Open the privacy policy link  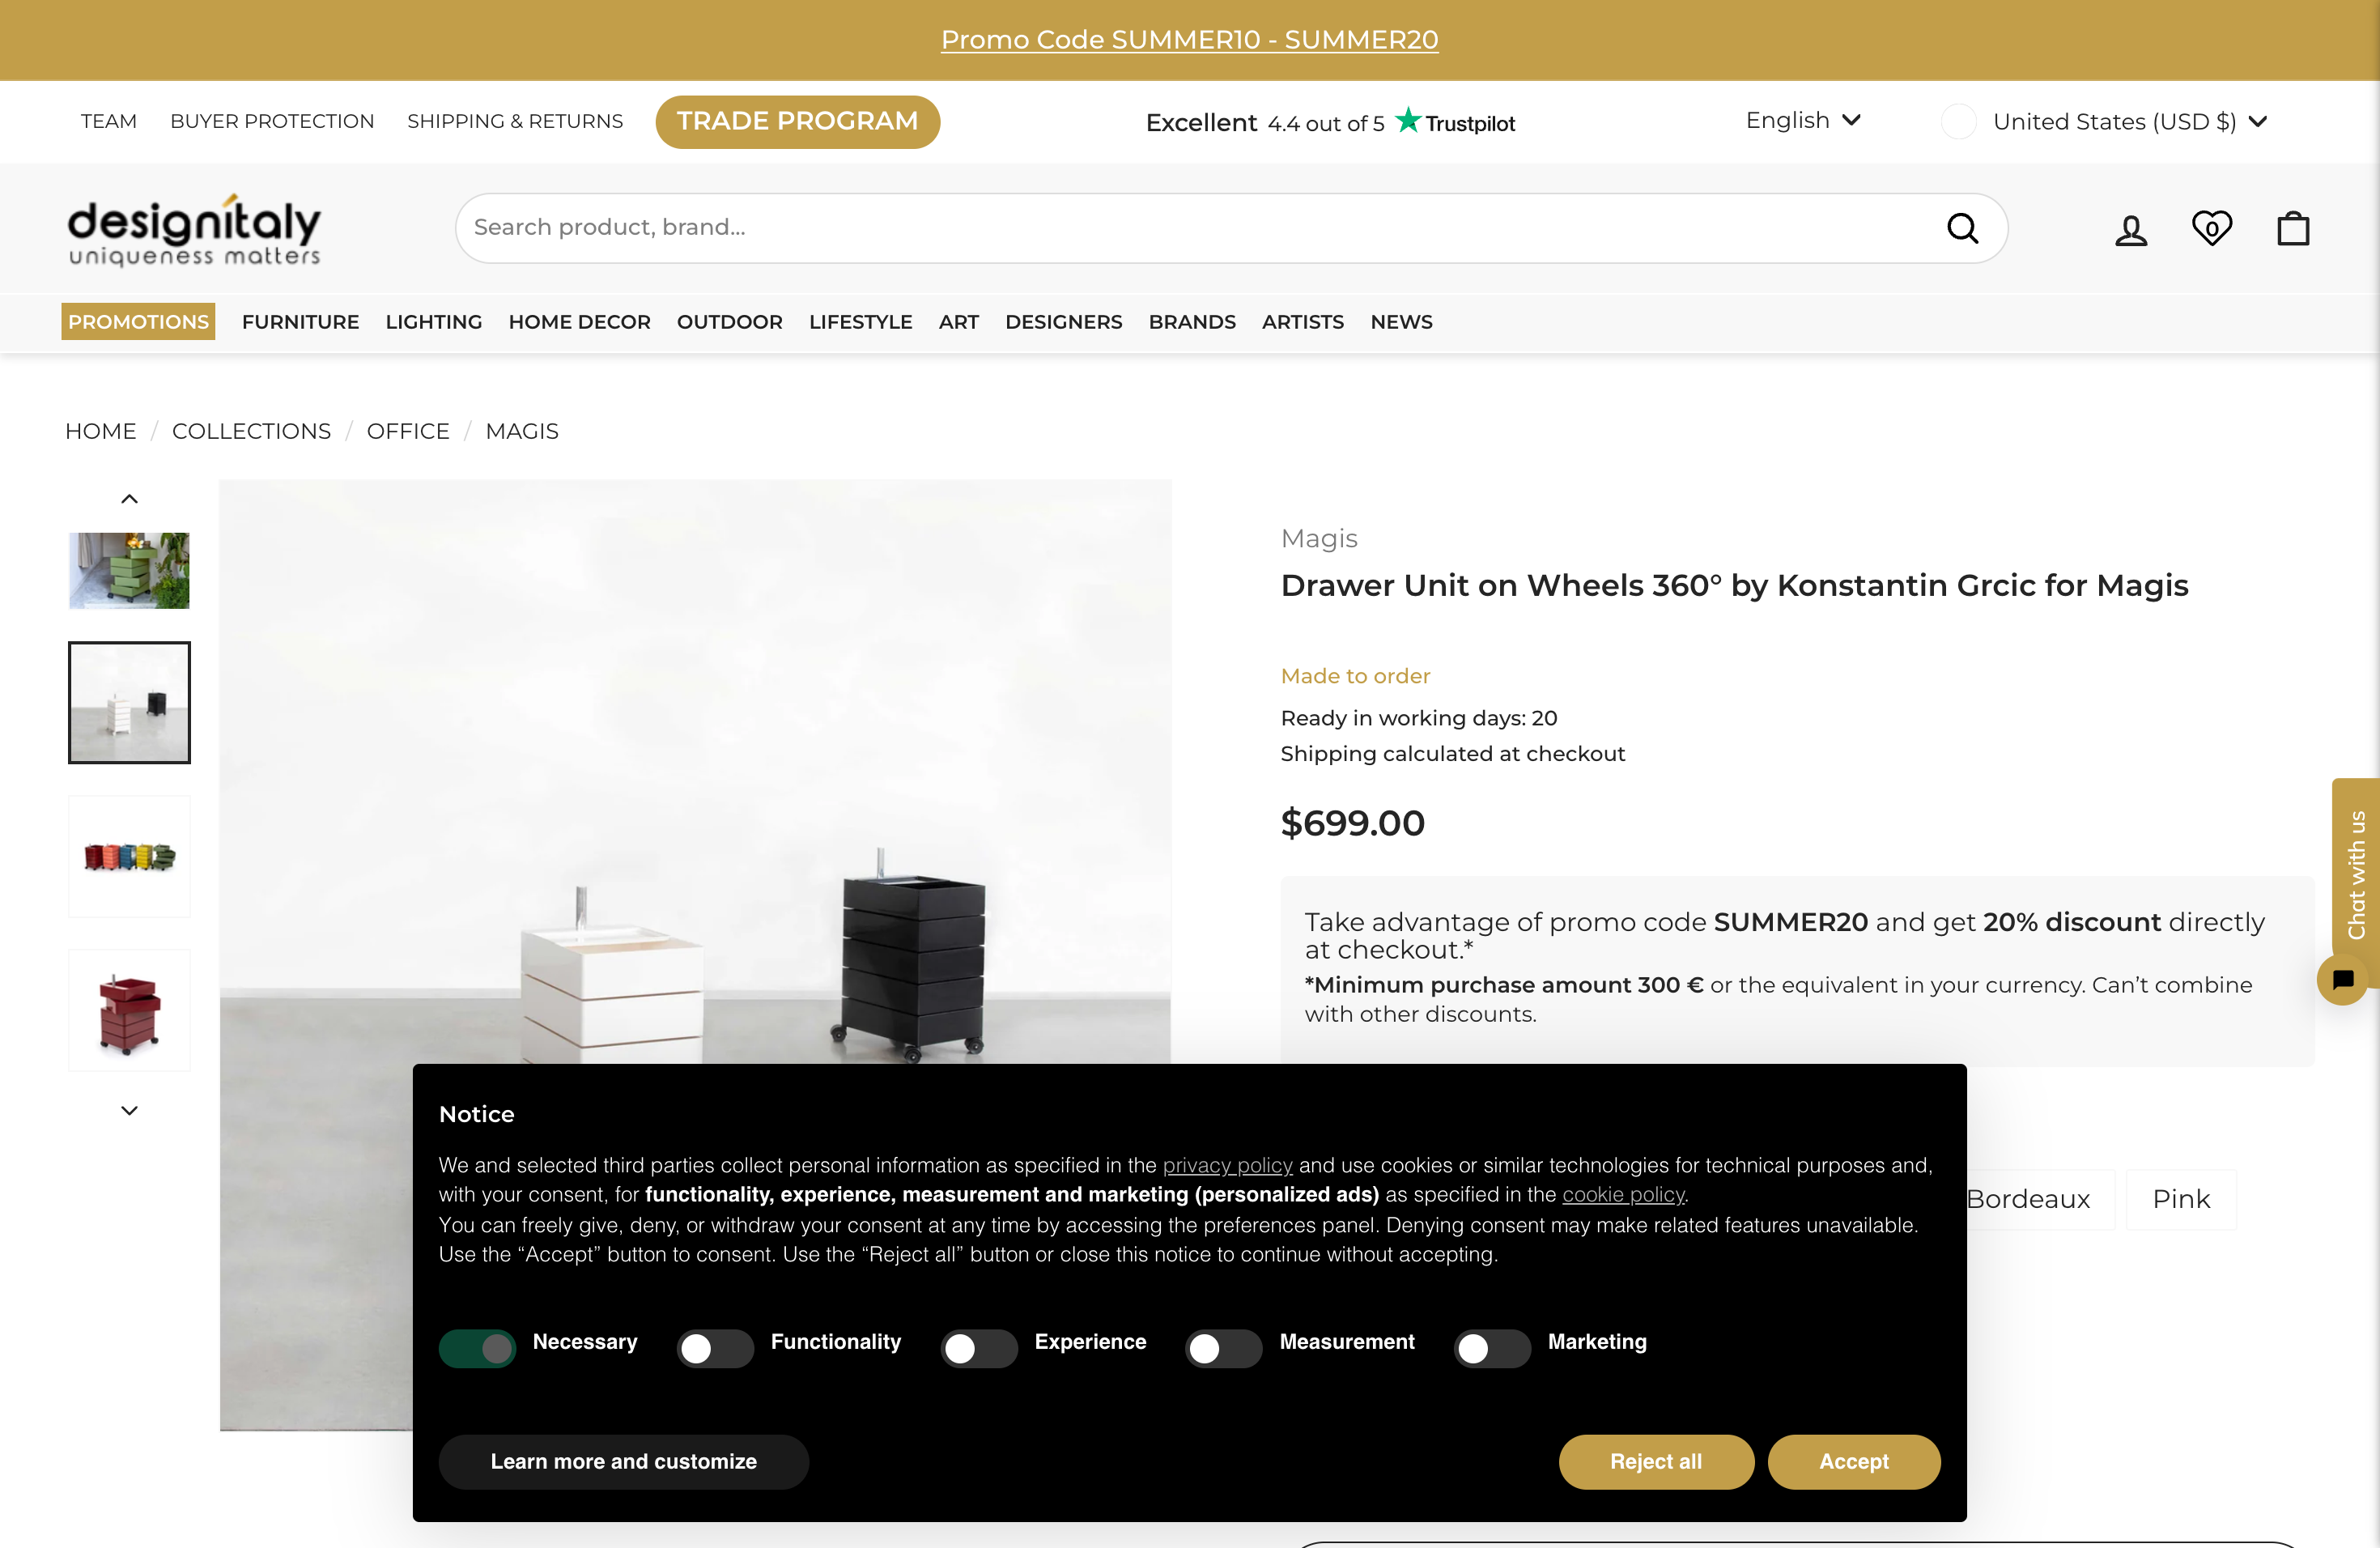pyautogui.click(x=1227, y=1165)
